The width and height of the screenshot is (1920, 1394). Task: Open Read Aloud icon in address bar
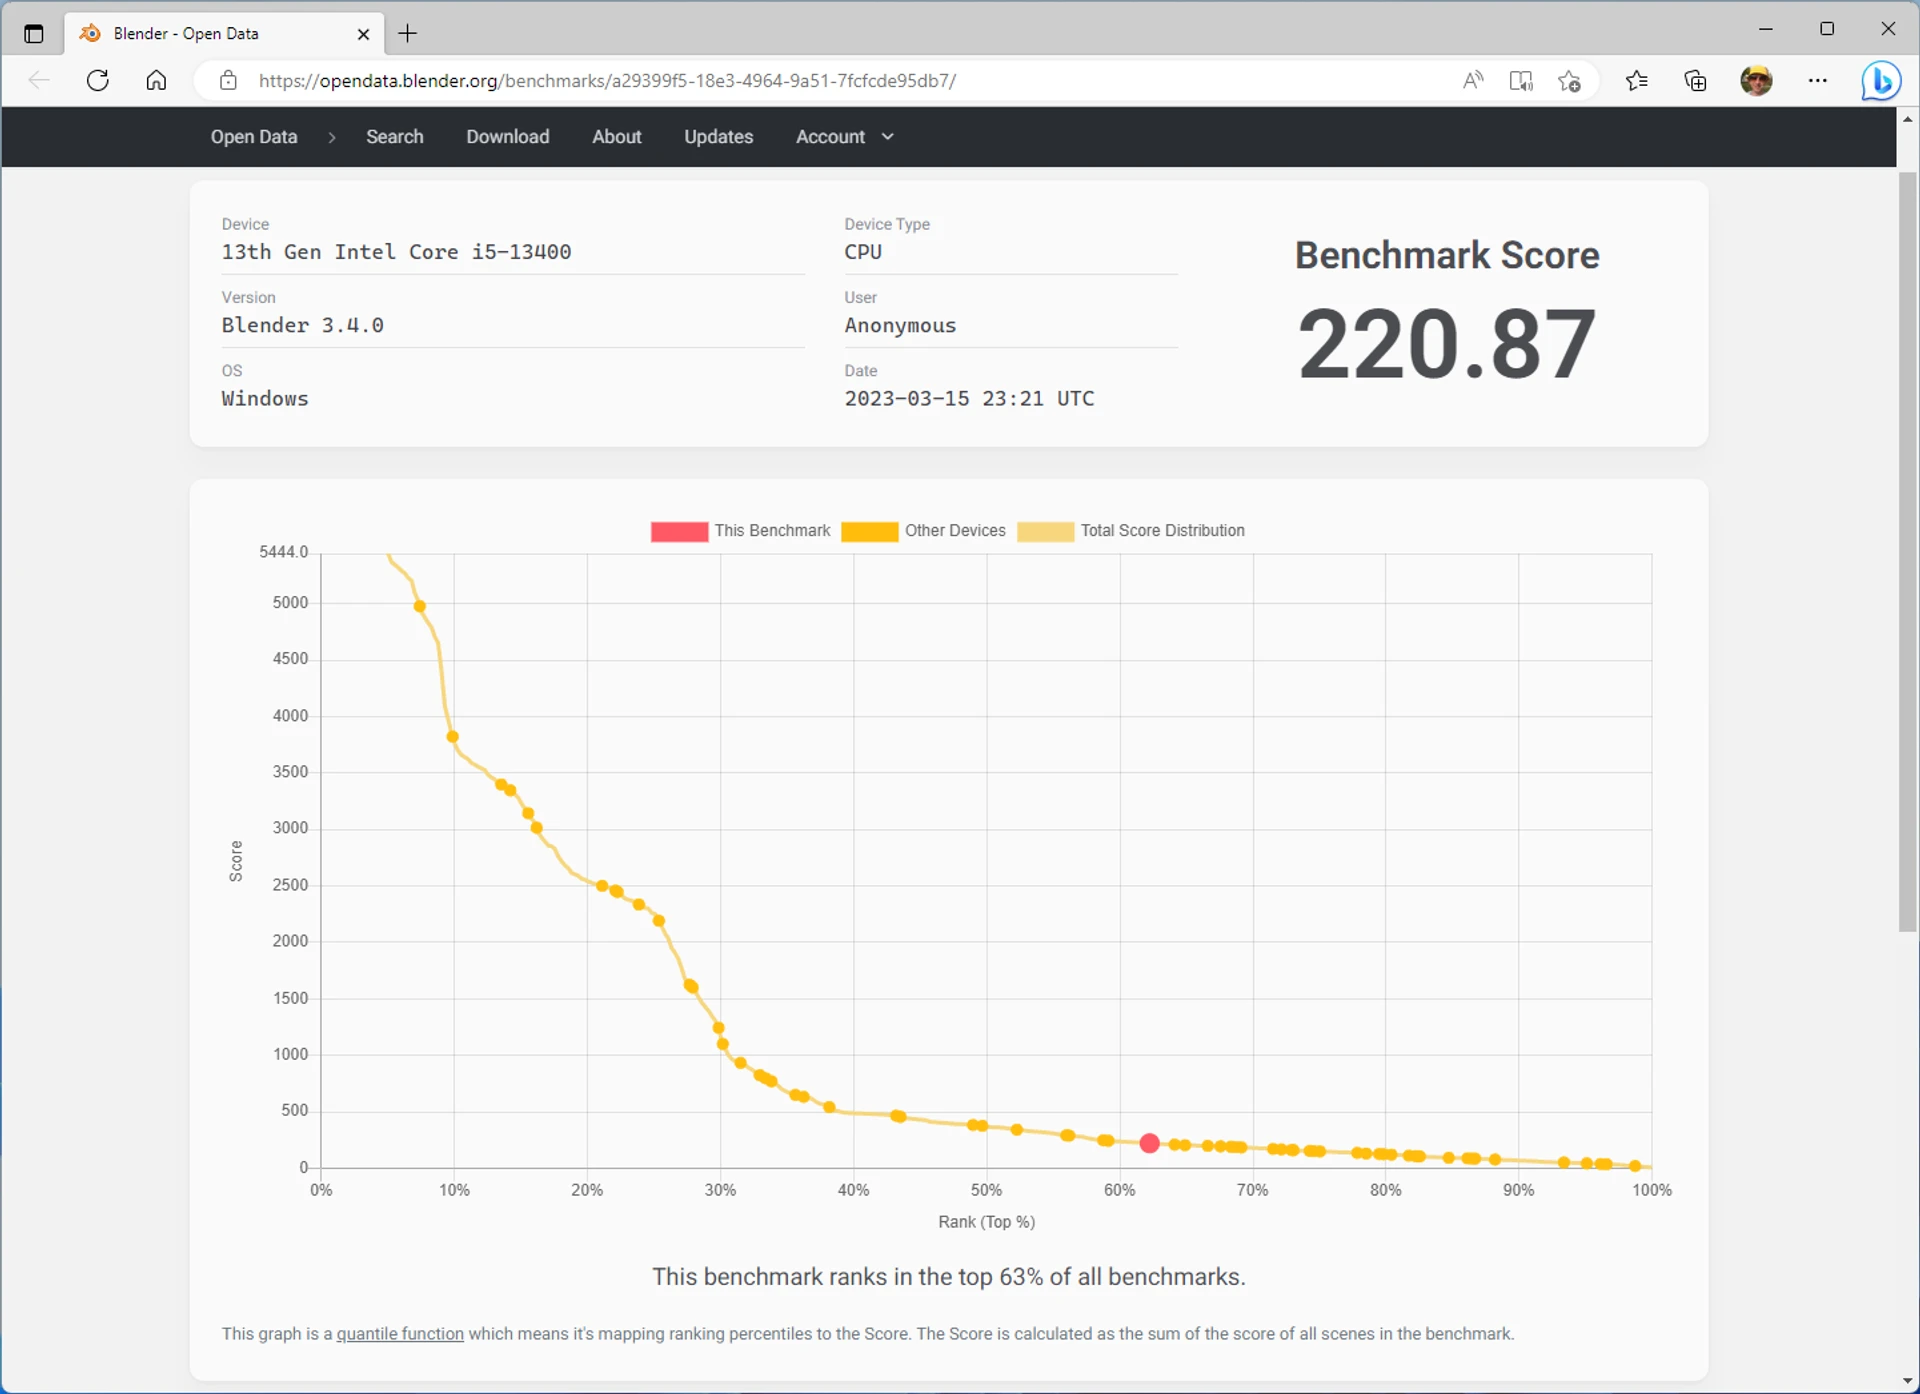pos(1473,81)
